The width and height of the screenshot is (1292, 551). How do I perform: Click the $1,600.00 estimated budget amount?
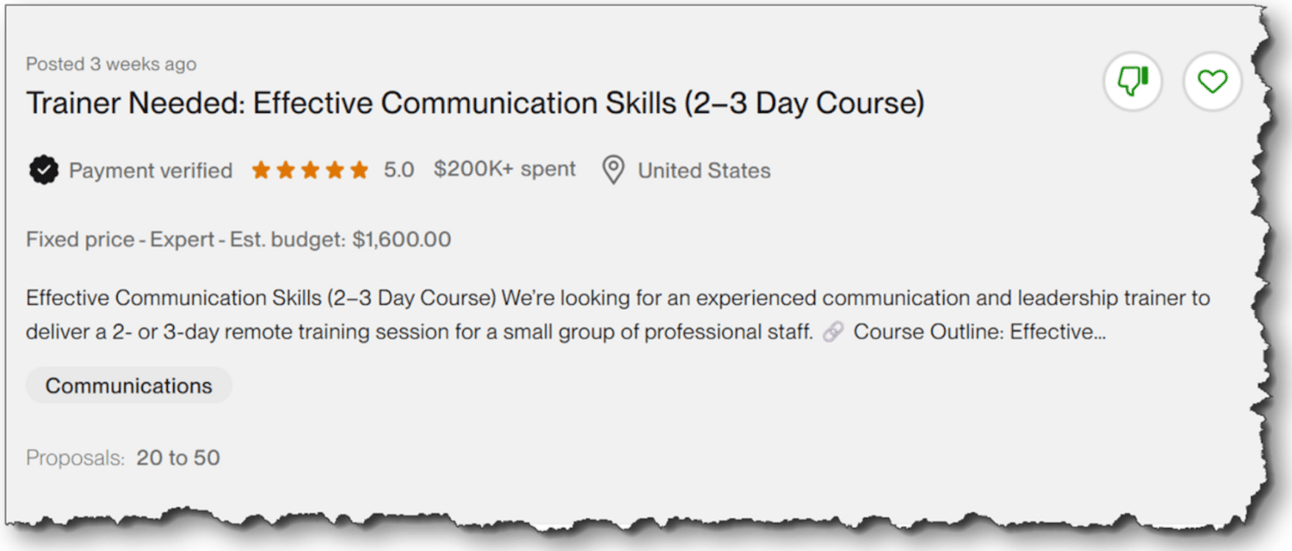click(x=401, y=240)
